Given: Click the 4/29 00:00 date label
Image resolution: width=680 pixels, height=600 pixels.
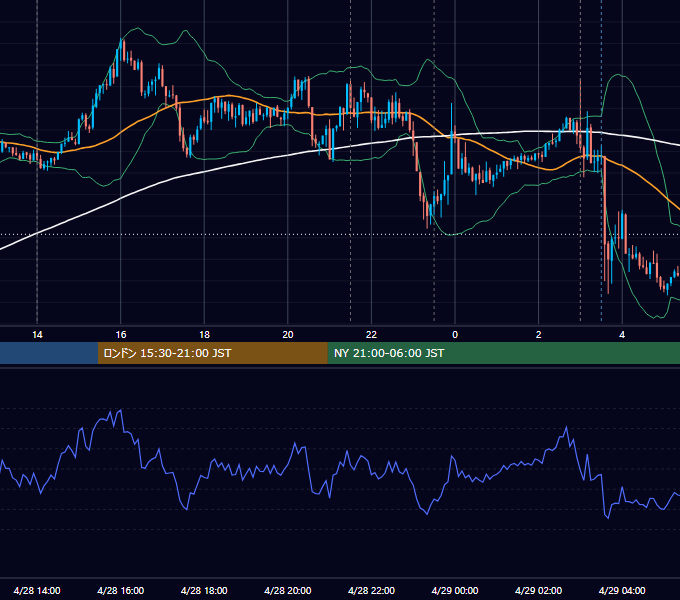Looking at the screenshot, I should (455, 590).
